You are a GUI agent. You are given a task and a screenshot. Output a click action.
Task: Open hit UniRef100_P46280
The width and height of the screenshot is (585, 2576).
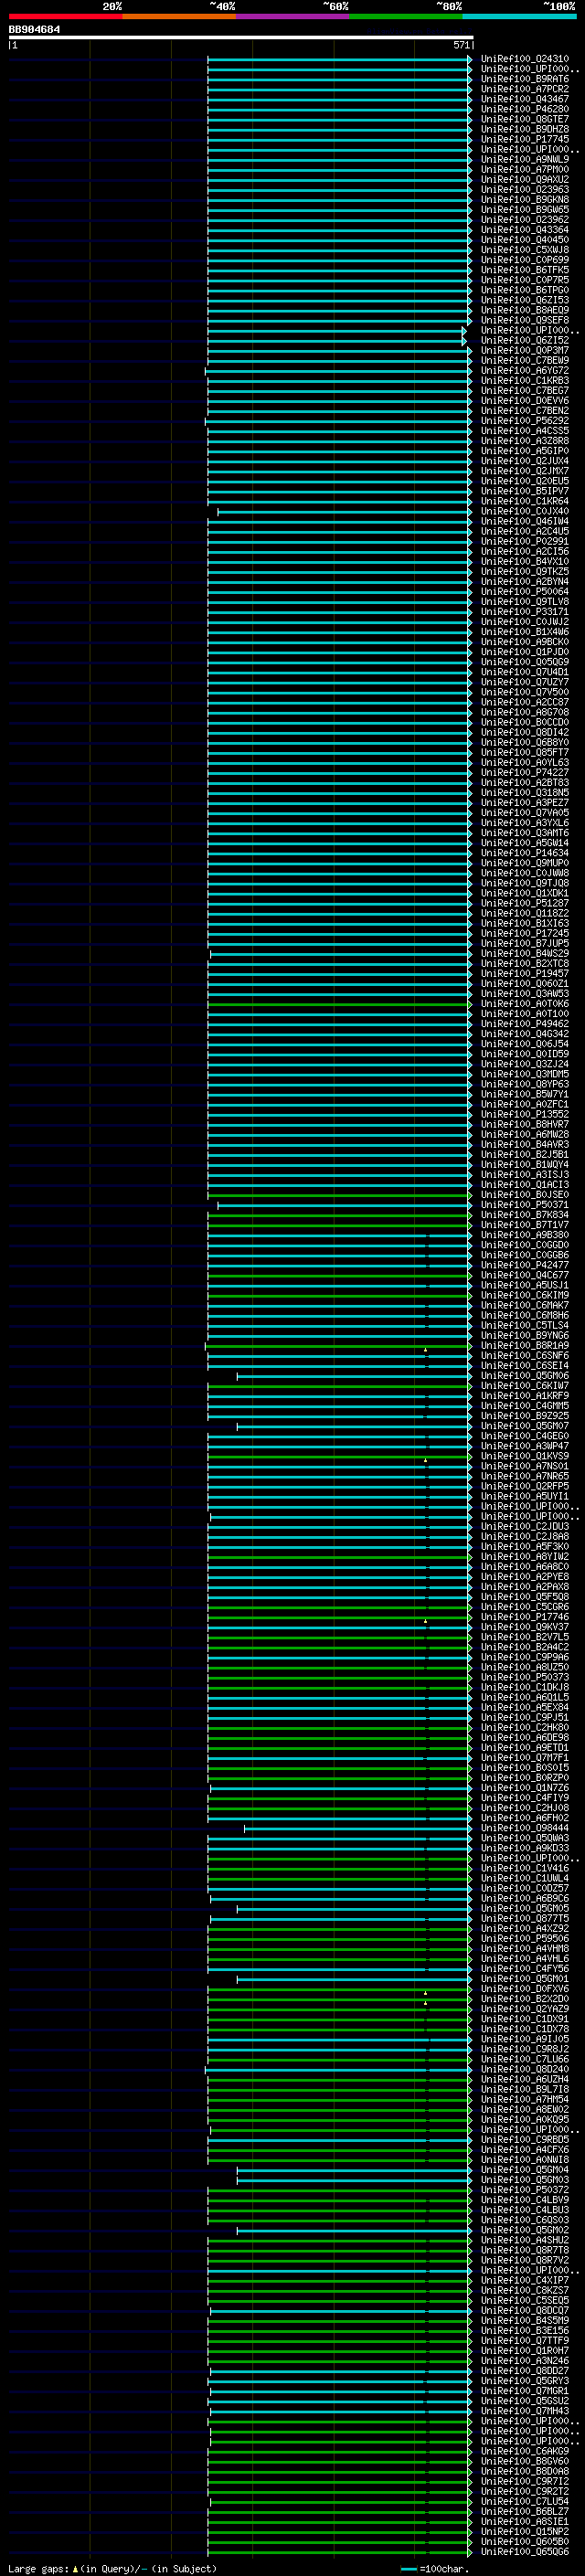tap(524, 109)
